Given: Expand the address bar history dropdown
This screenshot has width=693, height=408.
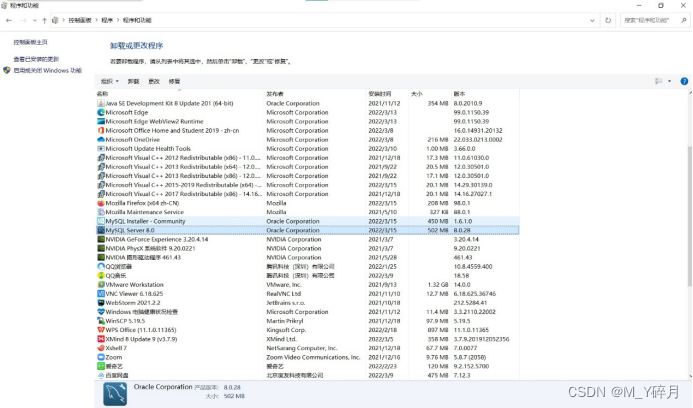Looking at the screenshot, I should pyautogui.click(x=592, y=20).
